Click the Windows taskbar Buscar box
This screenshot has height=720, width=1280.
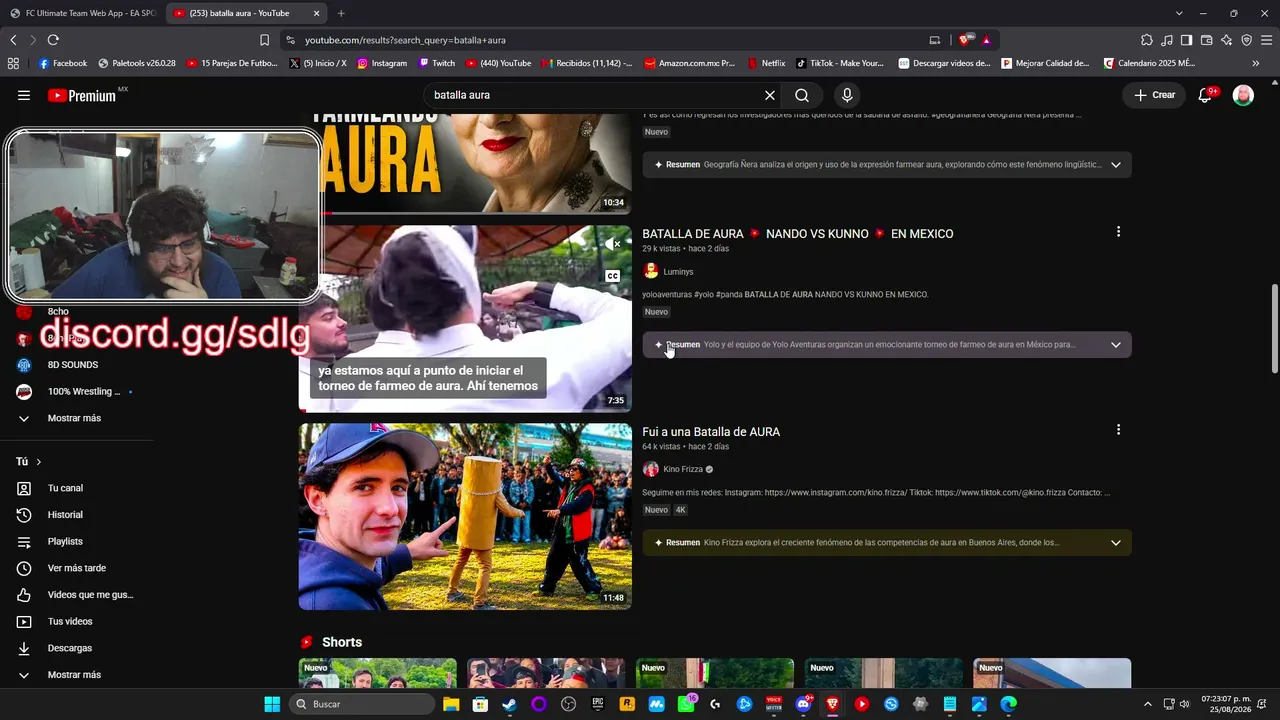pyautogui.click(x=362, y=704)
